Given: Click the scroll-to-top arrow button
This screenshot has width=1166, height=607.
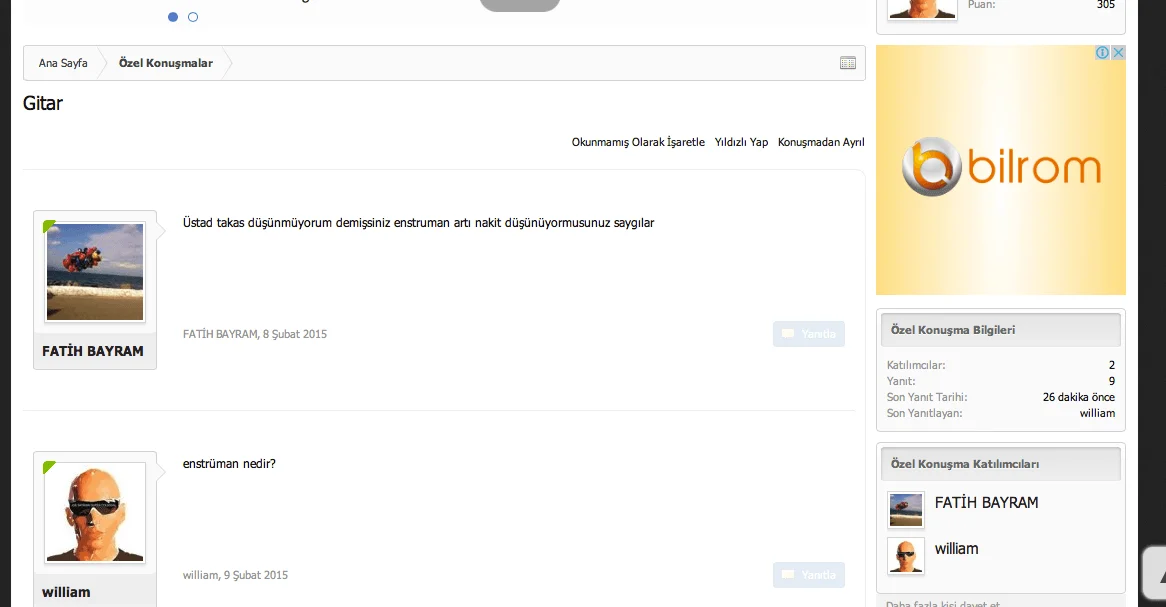Looking at the screenshot, I should (x=1154, y=572).
